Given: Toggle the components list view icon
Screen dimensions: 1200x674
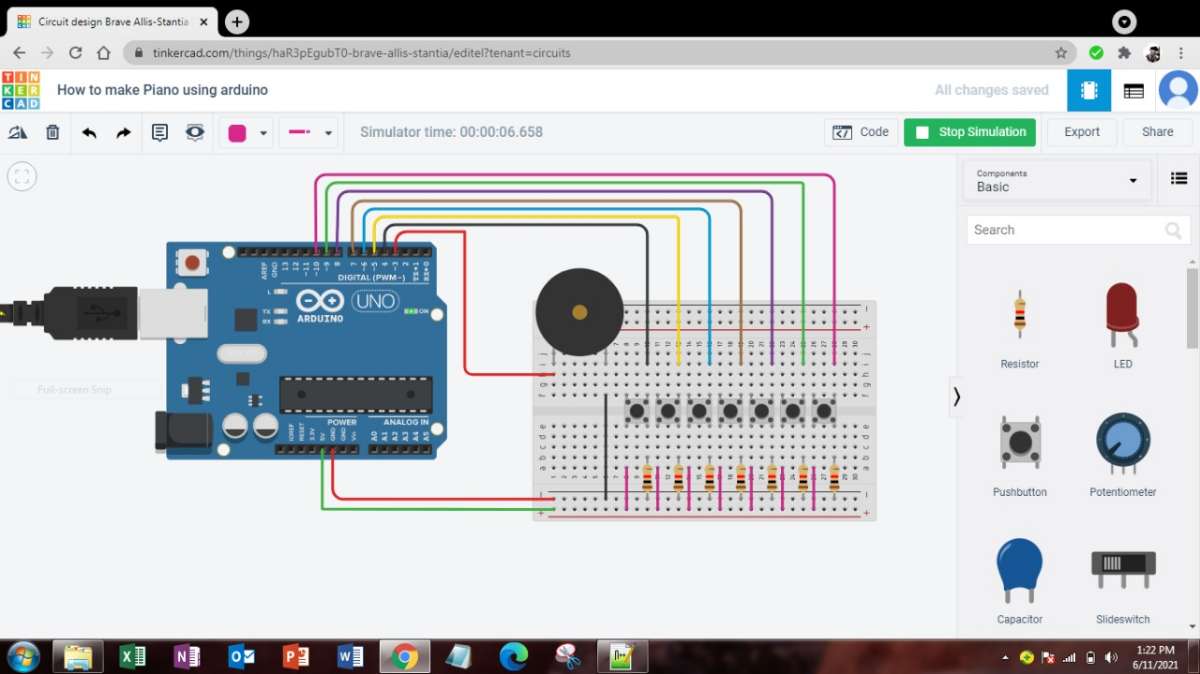Looking at the screenshot, I should [x=1178, y=178].
